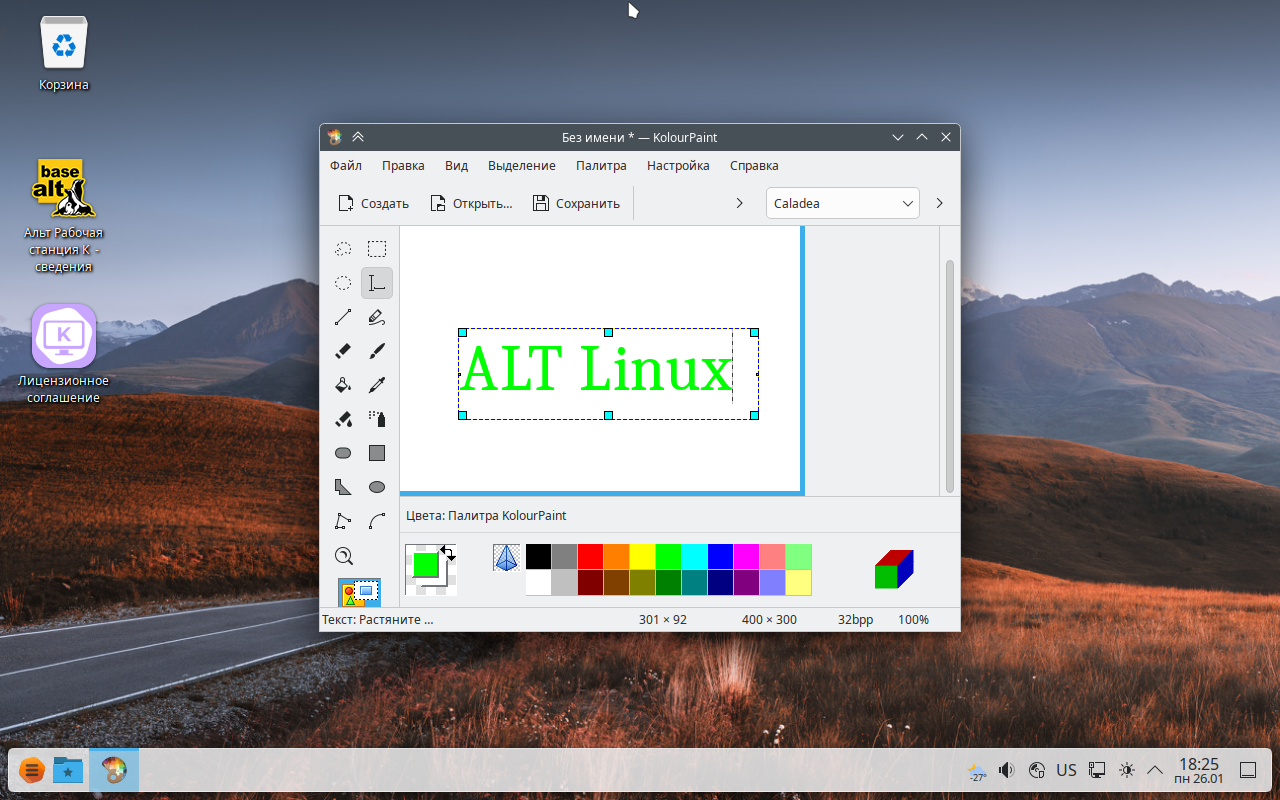This screenshot has width=1280, height=800.
Task: Select the Free-form selection tool
Action: click(343, 249)
